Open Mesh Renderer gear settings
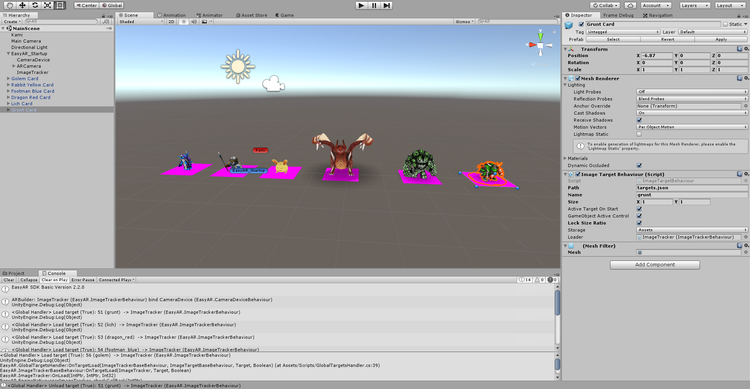This screenshot has width=750, height=389. point(746,78)
